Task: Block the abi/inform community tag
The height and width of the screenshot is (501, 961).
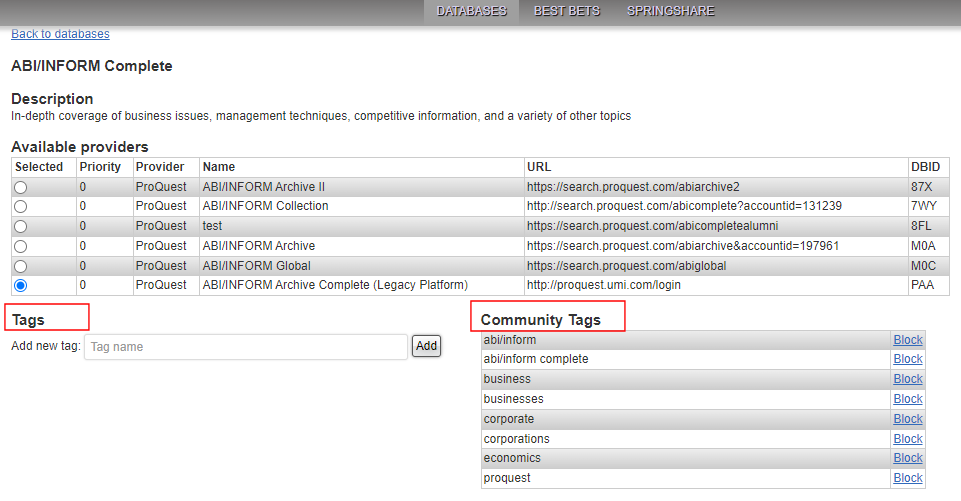Action: pos(908,340)
